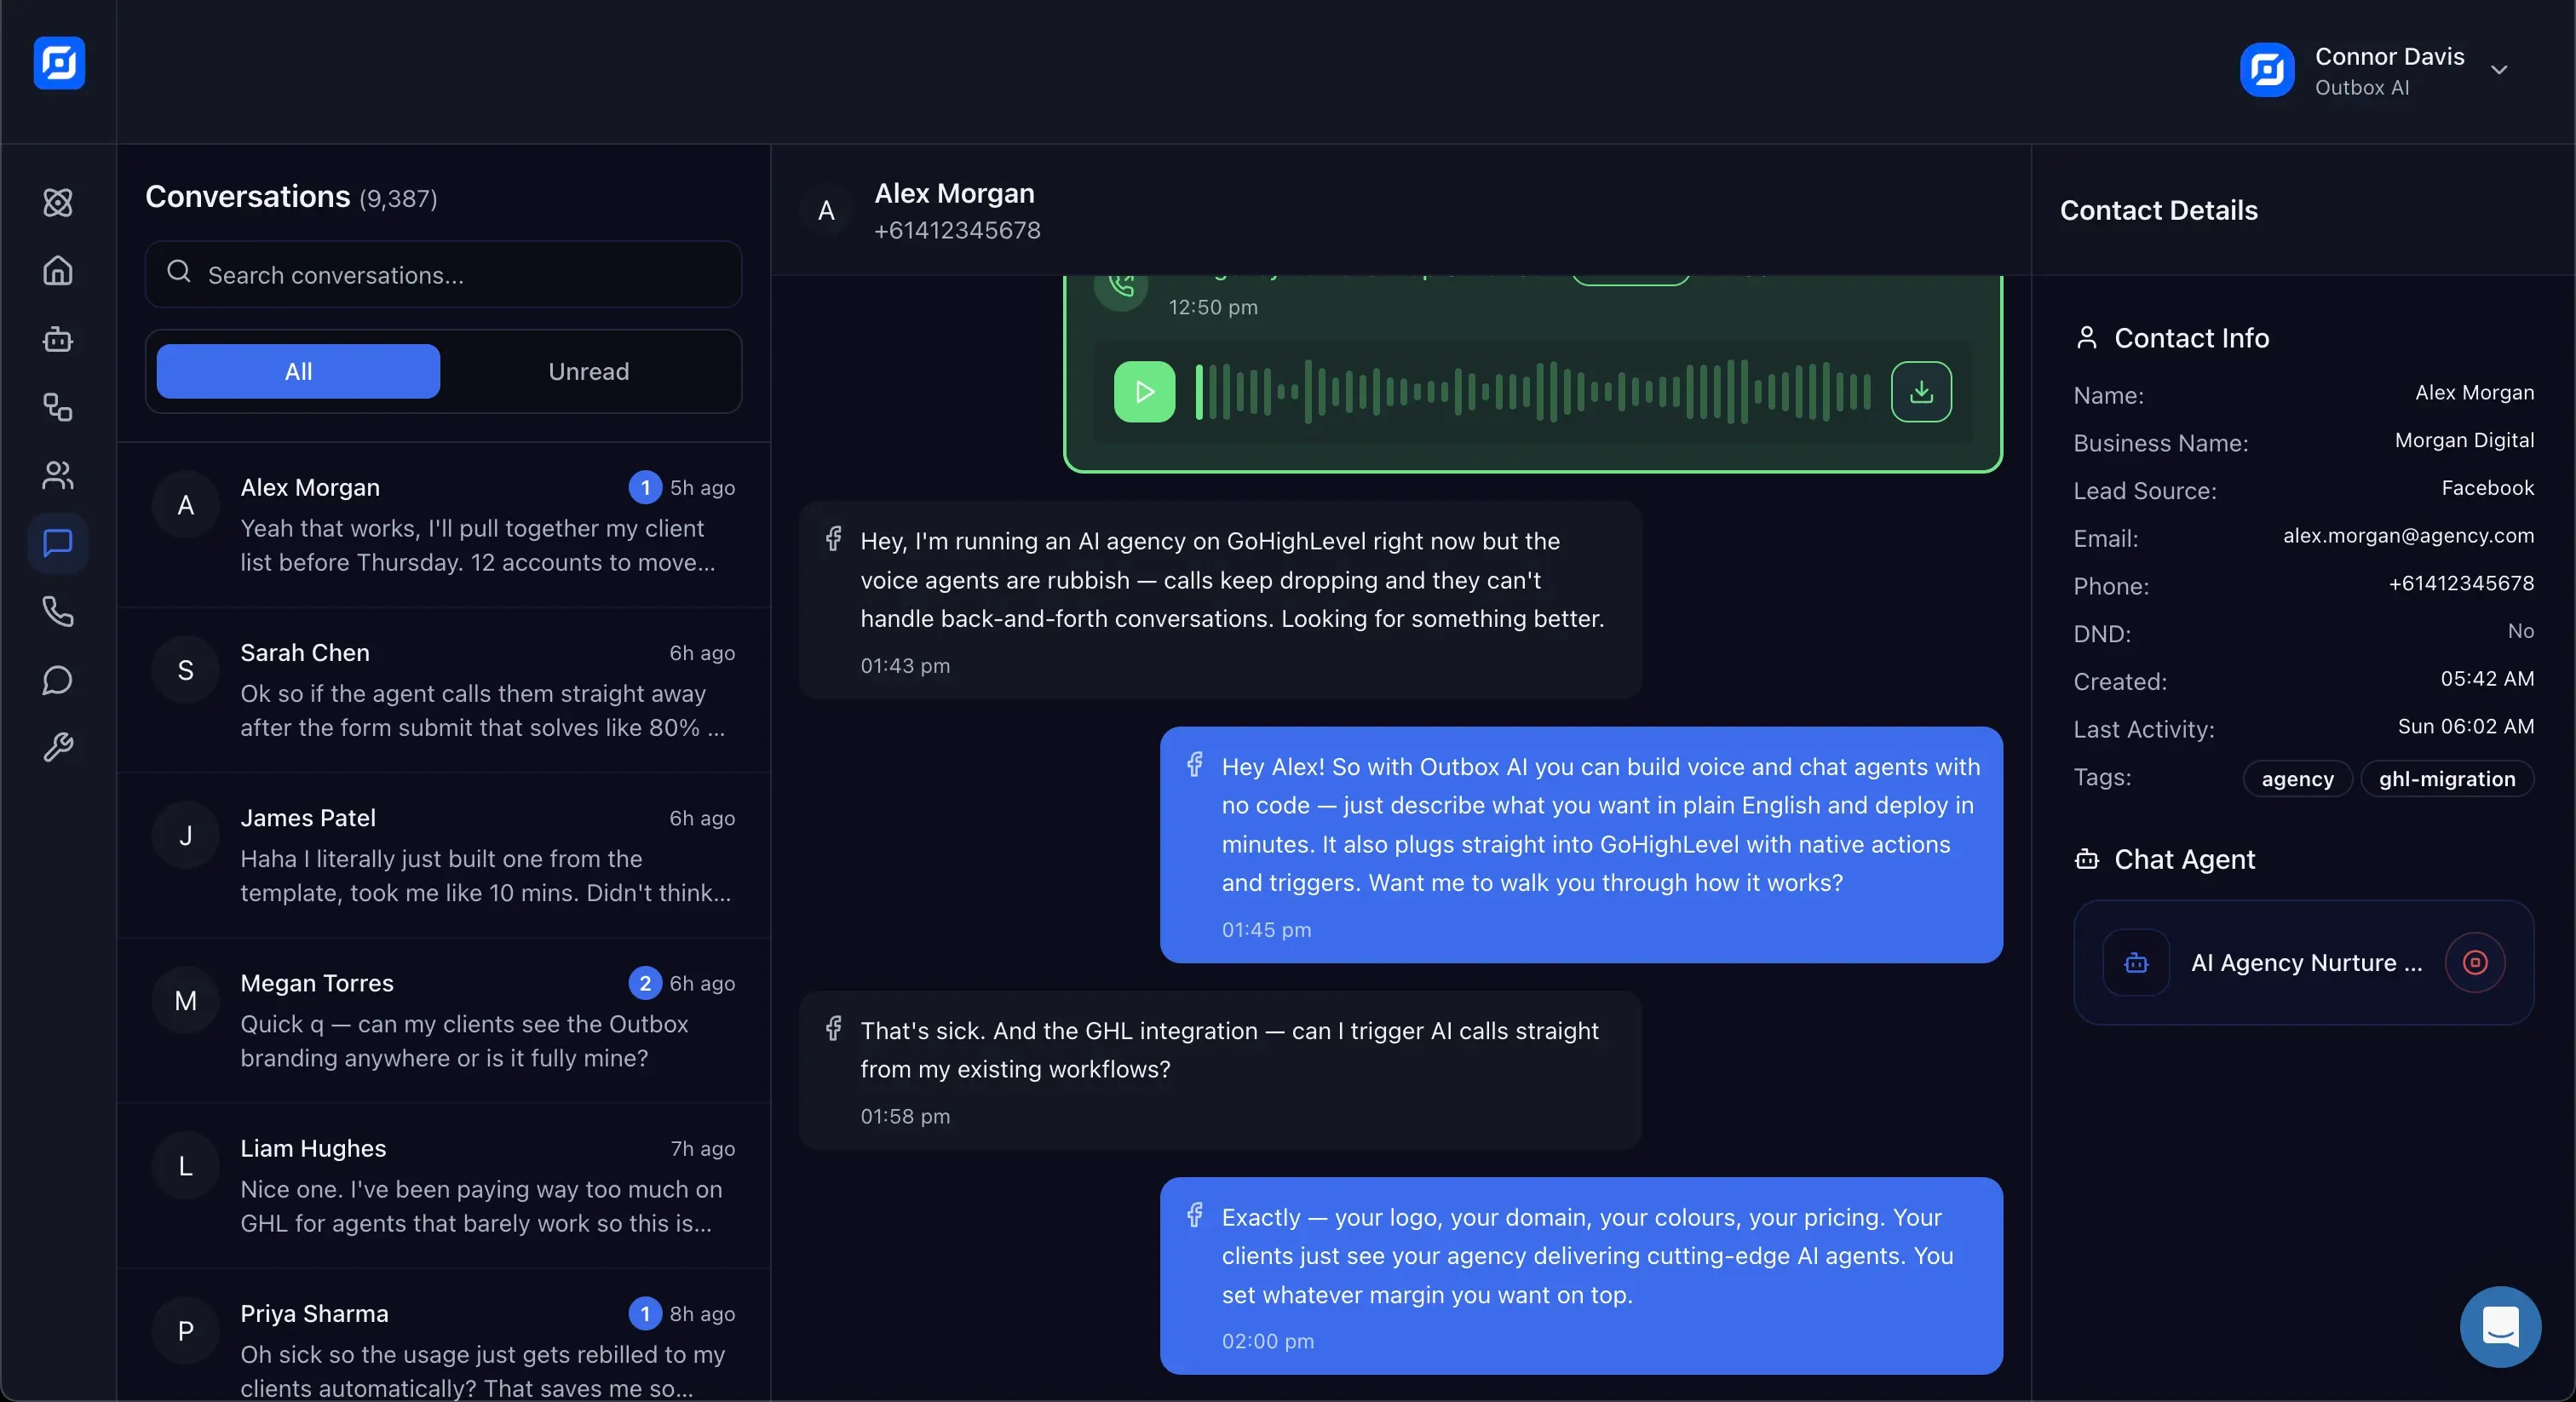The width and height of the screenshot is (2576, 1402).
Task: Open Sarah Chen conversation
Action: tap(444, 690)
